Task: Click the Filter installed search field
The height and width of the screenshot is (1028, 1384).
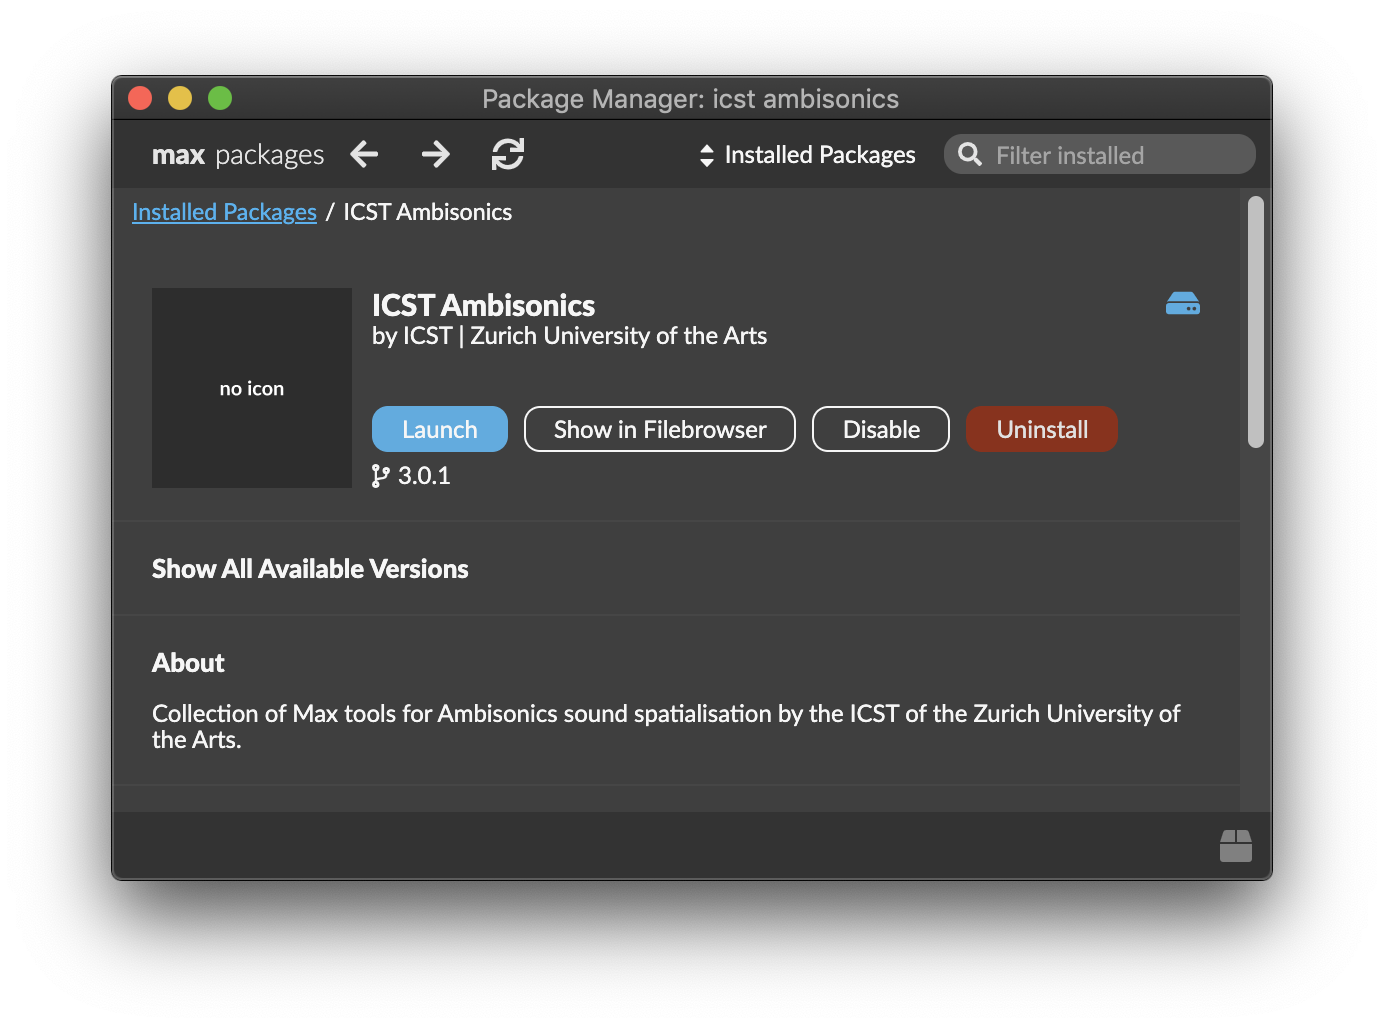Action: tap(1100, 154)
